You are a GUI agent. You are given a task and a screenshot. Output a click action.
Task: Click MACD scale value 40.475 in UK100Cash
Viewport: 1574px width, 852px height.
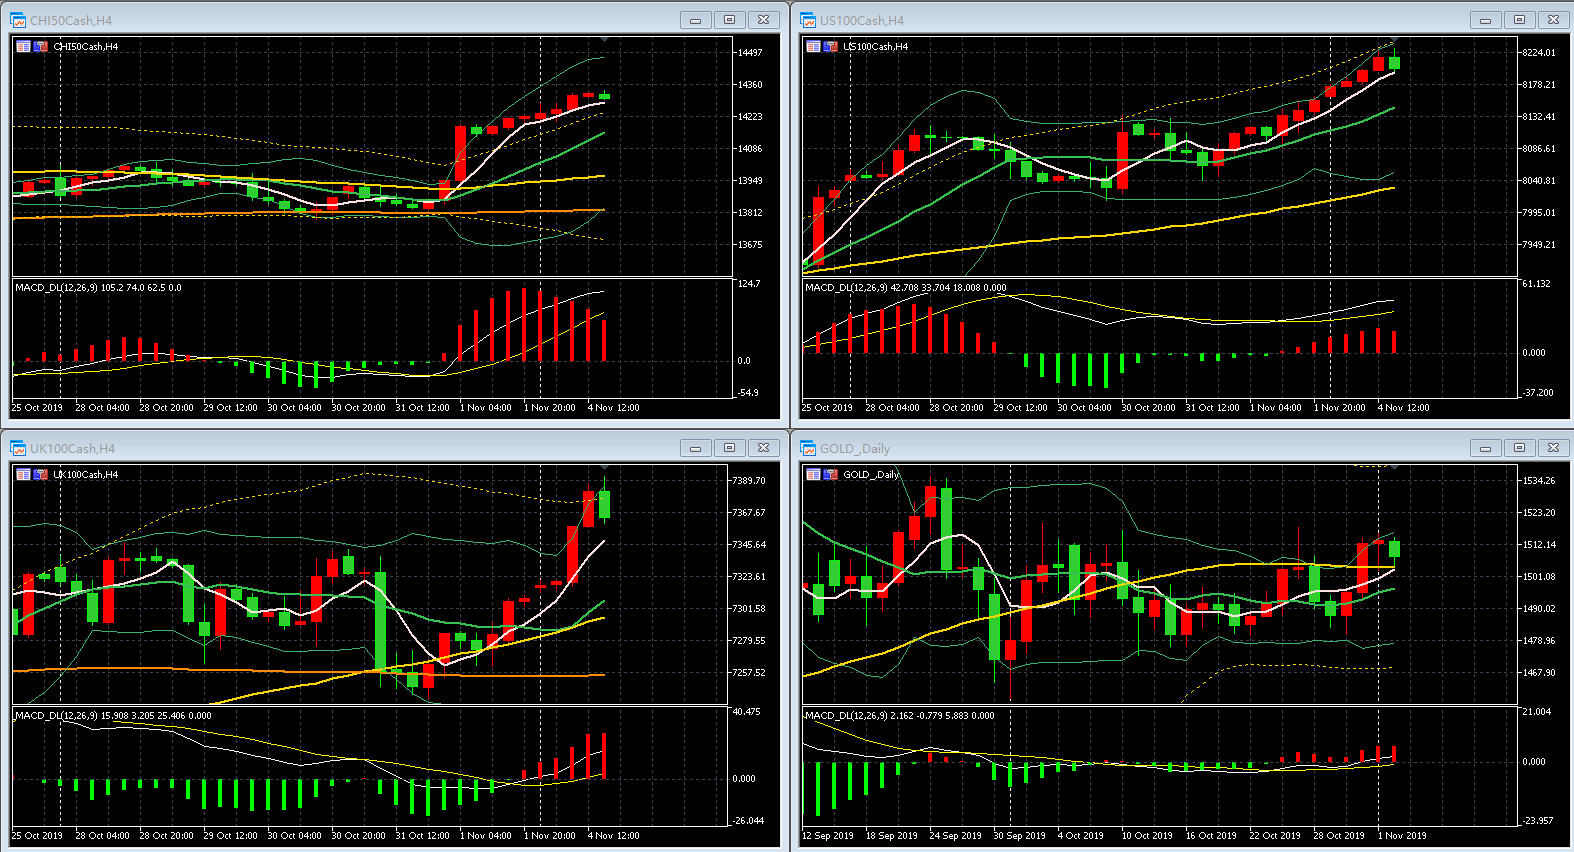tap(747, 711)
